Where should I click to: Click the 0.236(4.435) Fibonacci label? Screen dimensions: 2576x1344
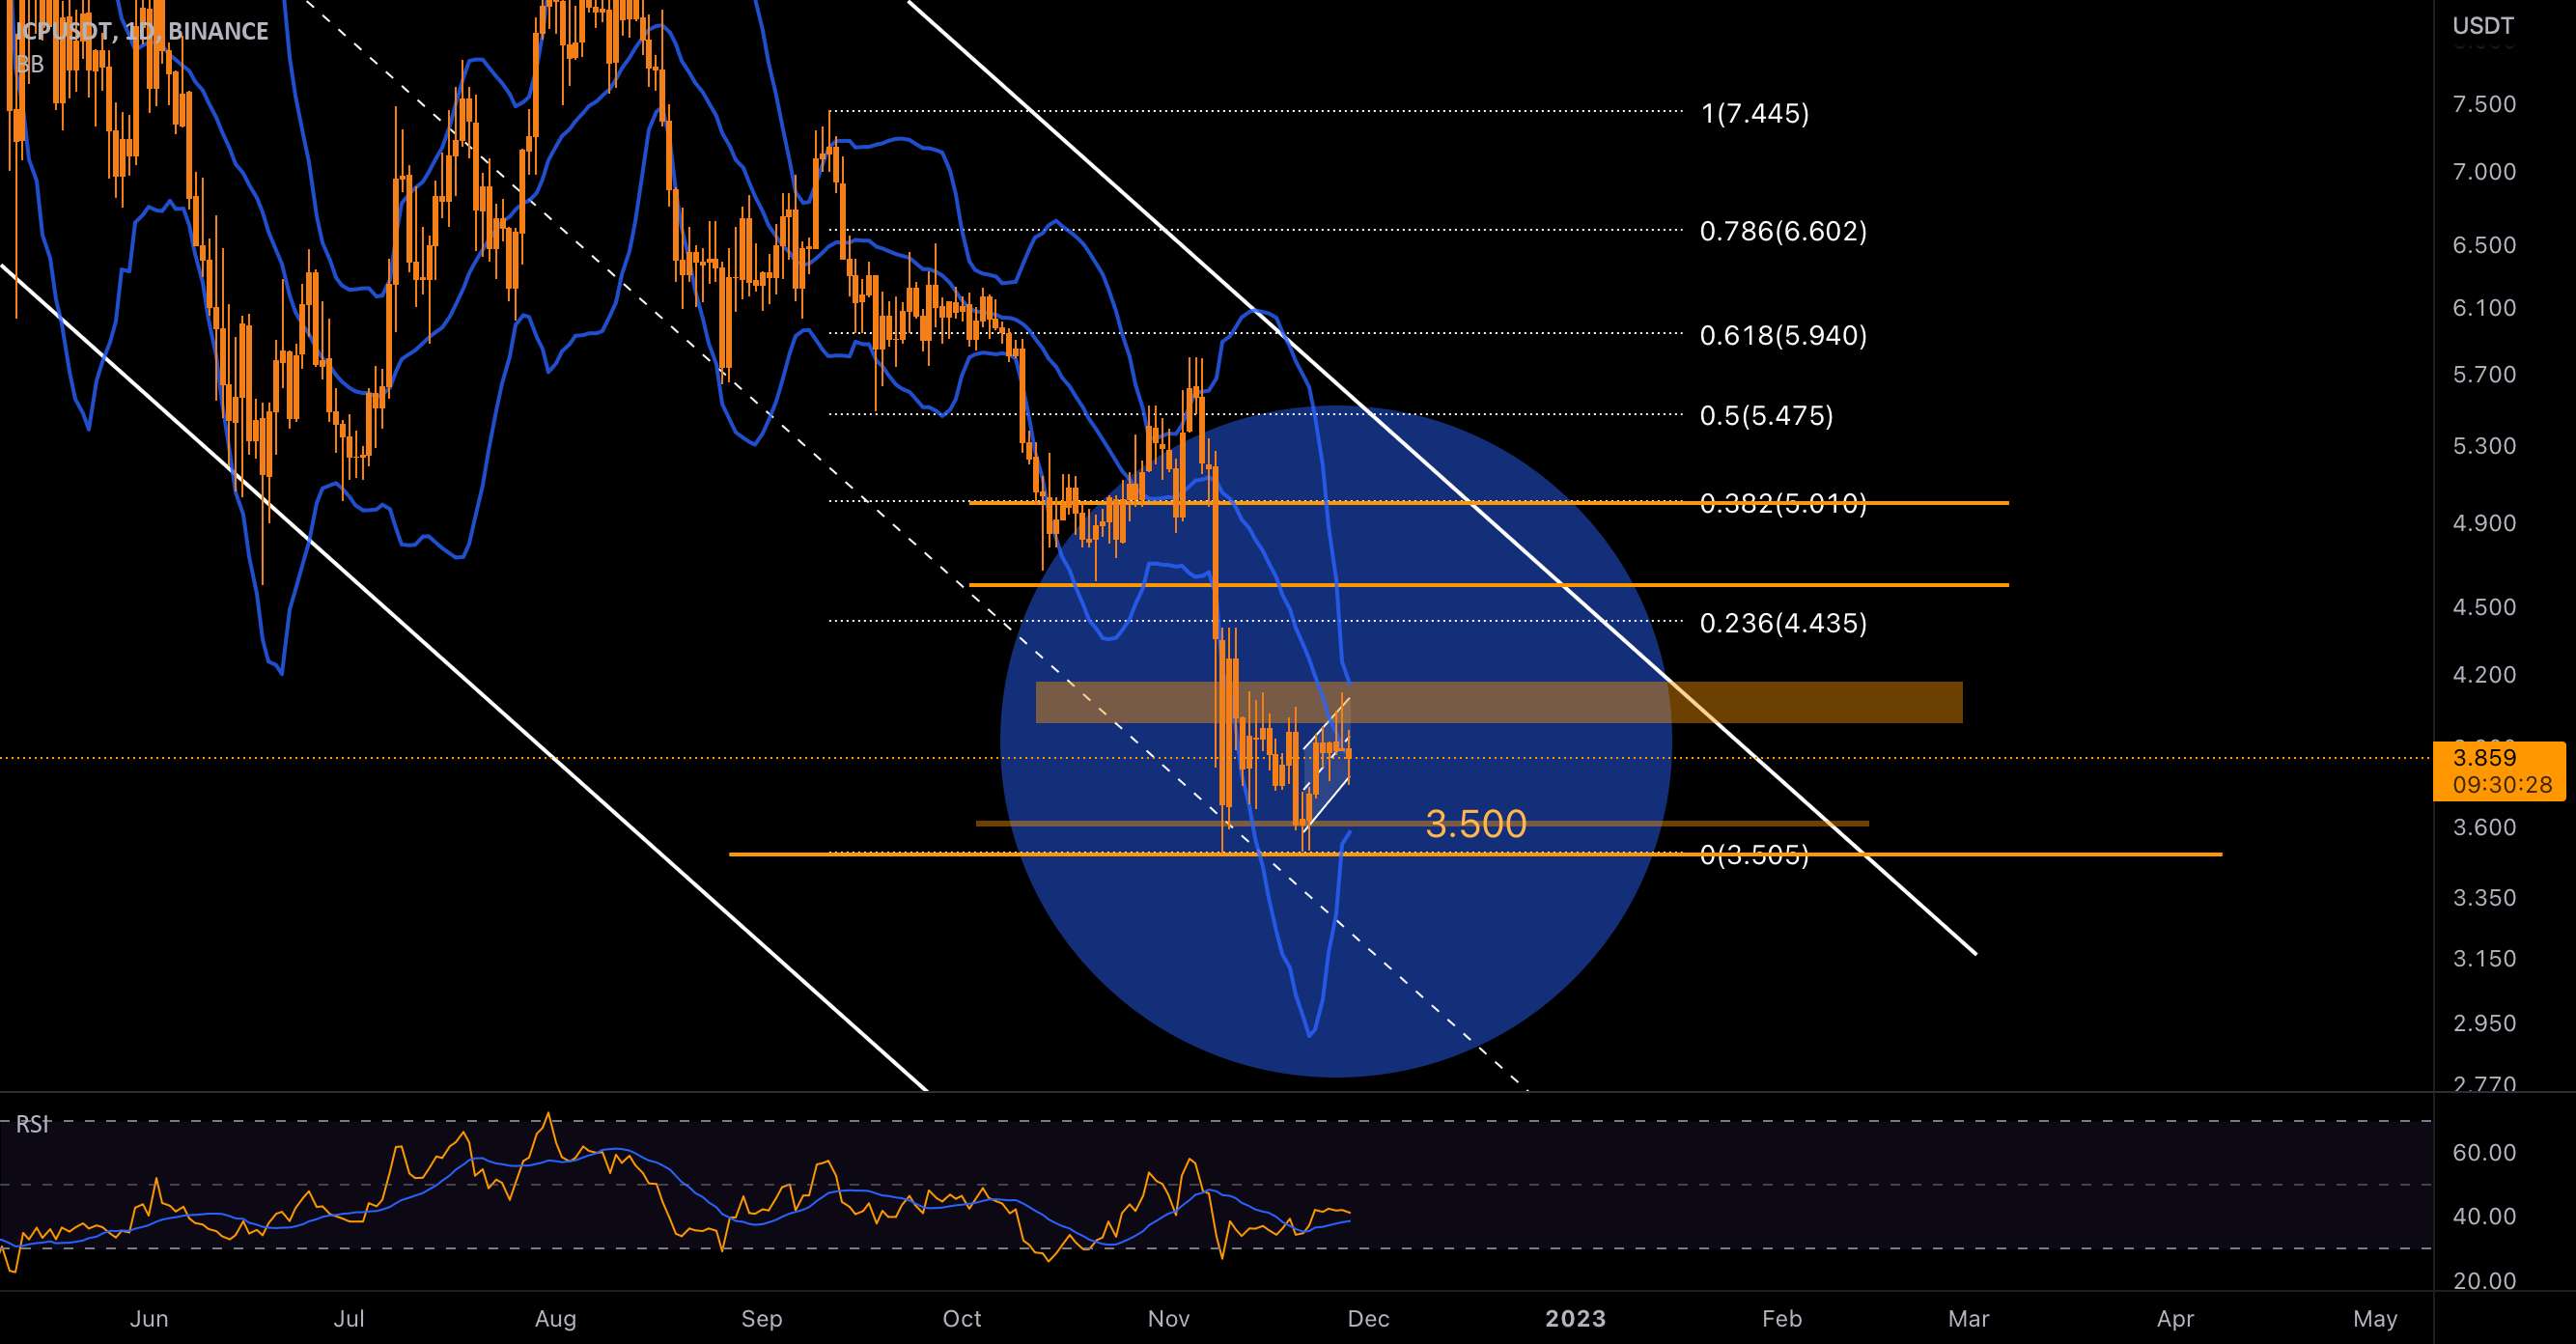click(1783, 623)
